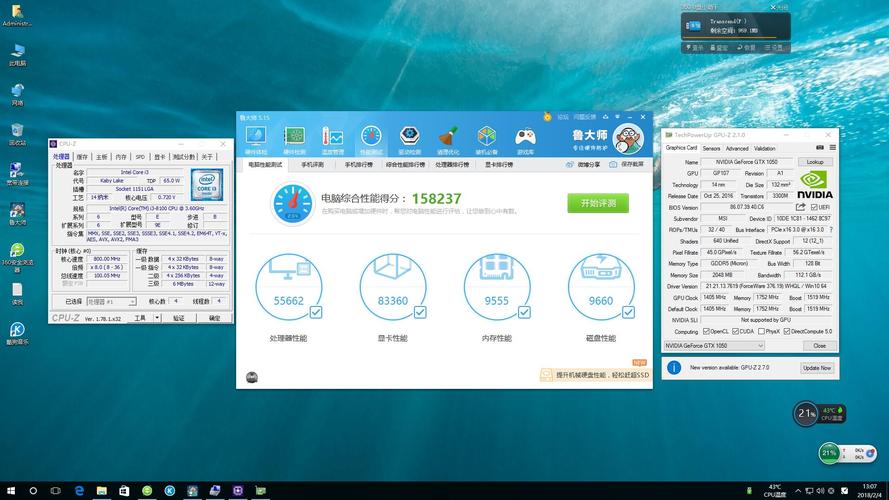Screen dimensions: 889x500
Task: Toggle the OpenCL checkbox in GPU-Z
Action: (706, 331)
